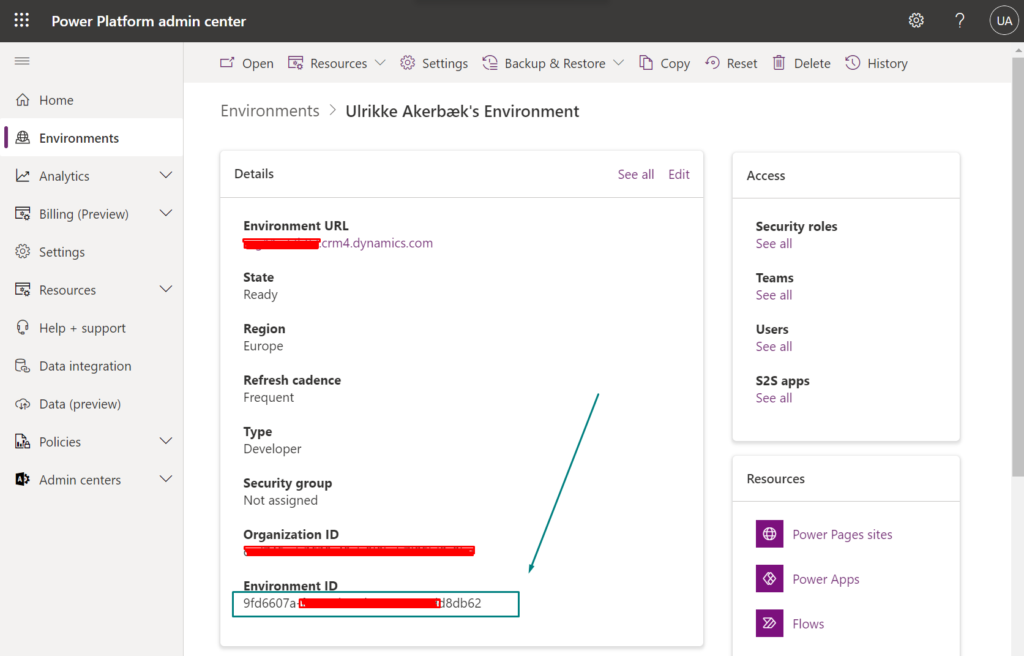
Task: Click the 'Not assigned' security group value
Action: 280,500
